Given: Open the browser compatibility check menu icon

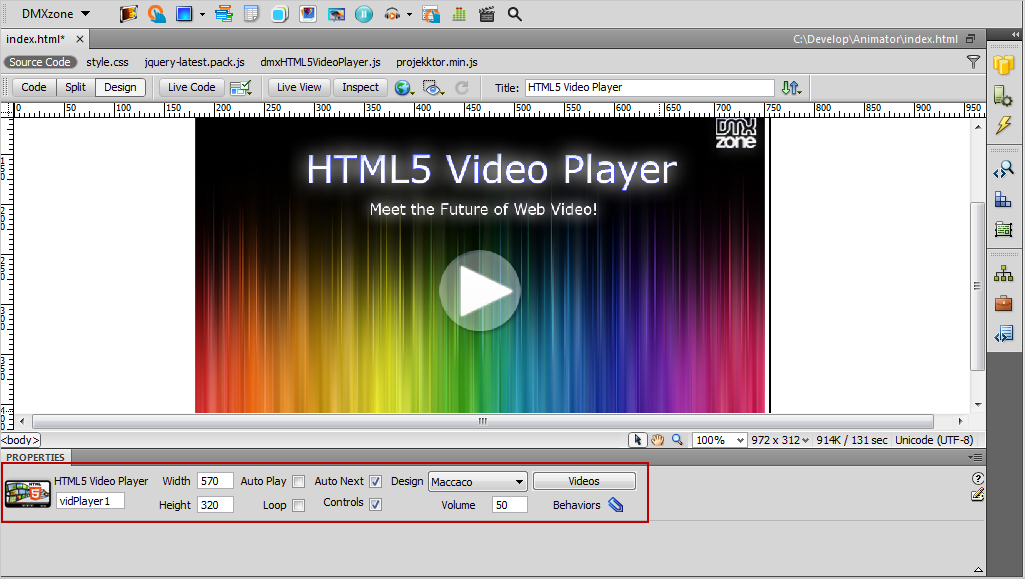Looking at the screenshot, I should 241,88.
